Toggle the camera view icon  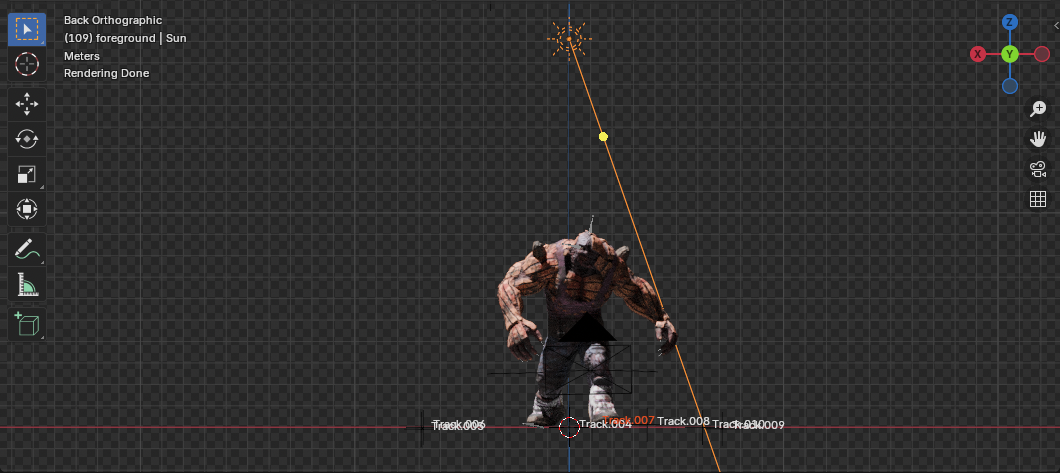[x=1038, y=169]
